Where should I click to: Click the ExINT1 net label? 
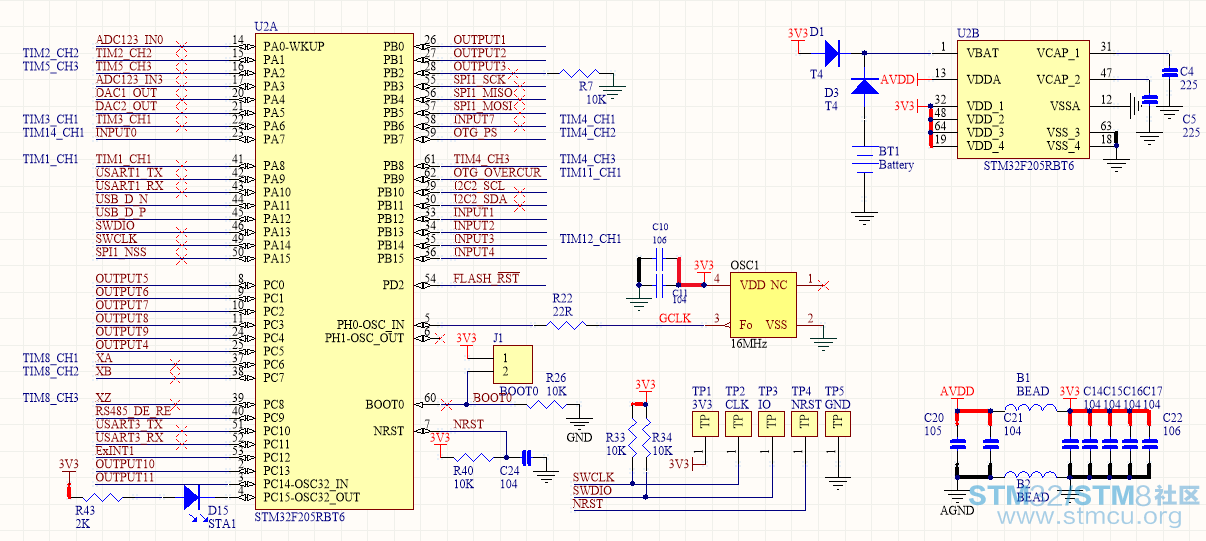(113, 451)
